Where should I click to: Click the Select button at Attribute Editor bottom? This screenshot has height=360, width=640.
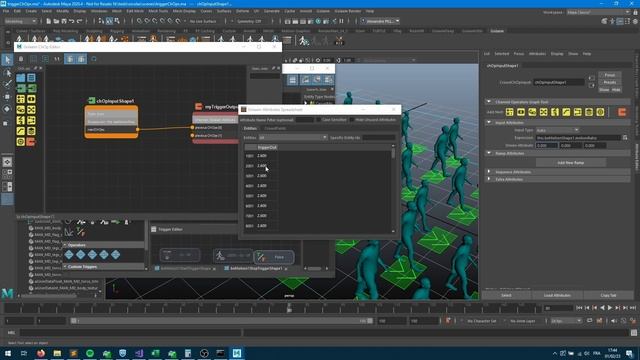[506, 295]
